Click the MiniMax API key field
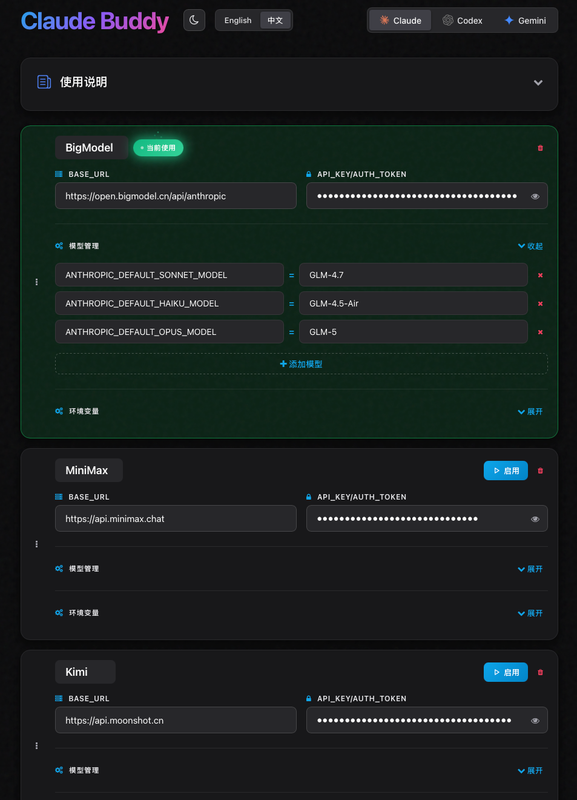 pos(427,518)
